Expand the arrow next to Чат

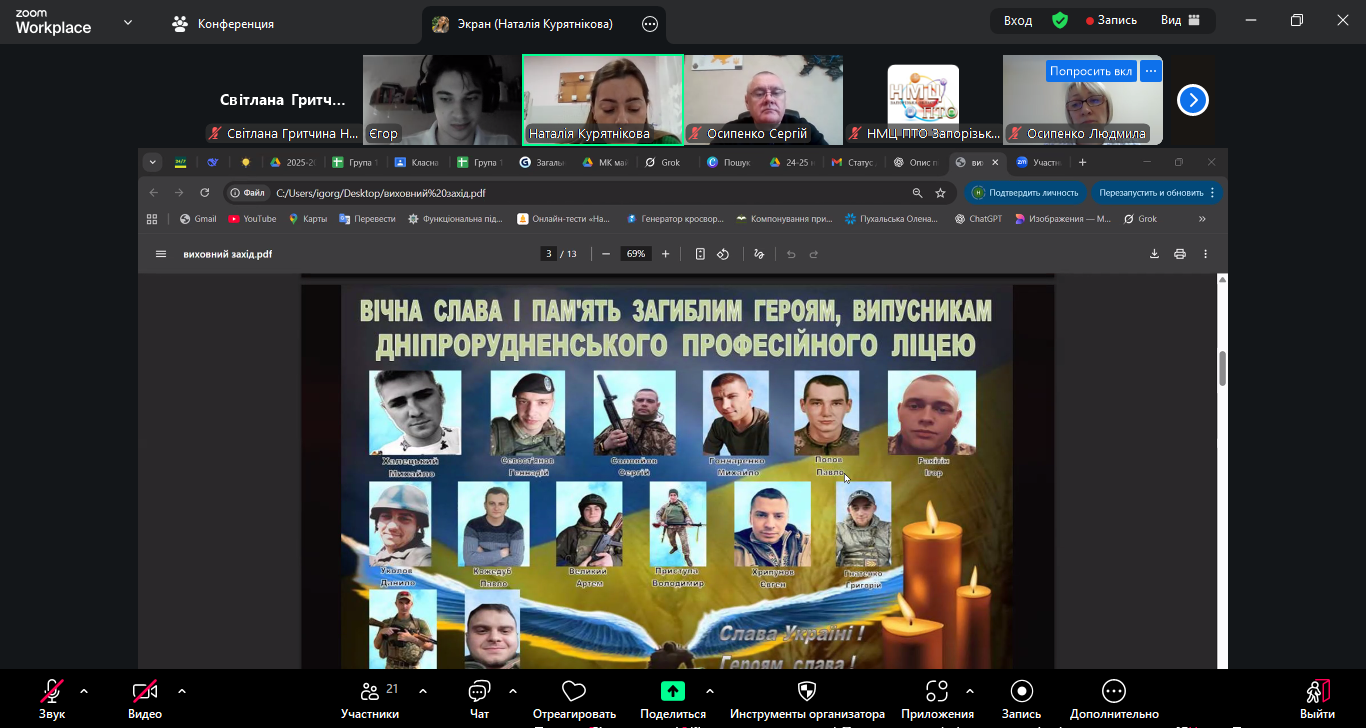(513, 690)
